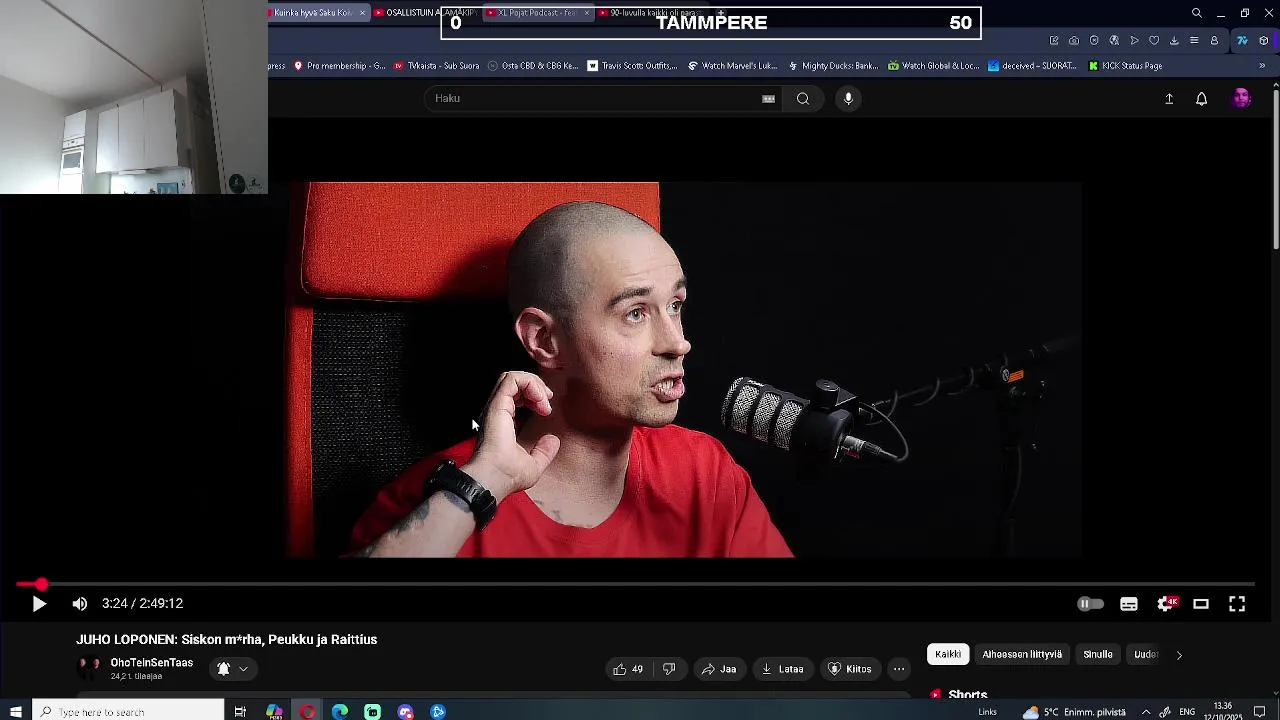Open the YouTube notifications bell
Viewport: 1280px width, 720px height.
click(x=1202, y=99)
